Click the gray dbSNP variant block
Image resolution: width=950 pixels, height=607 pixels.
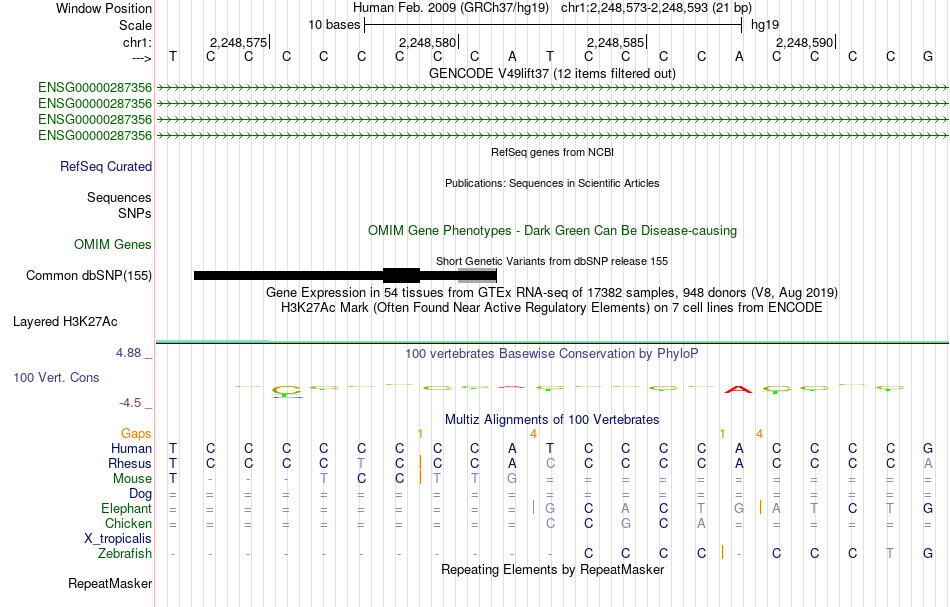[477, 276]
